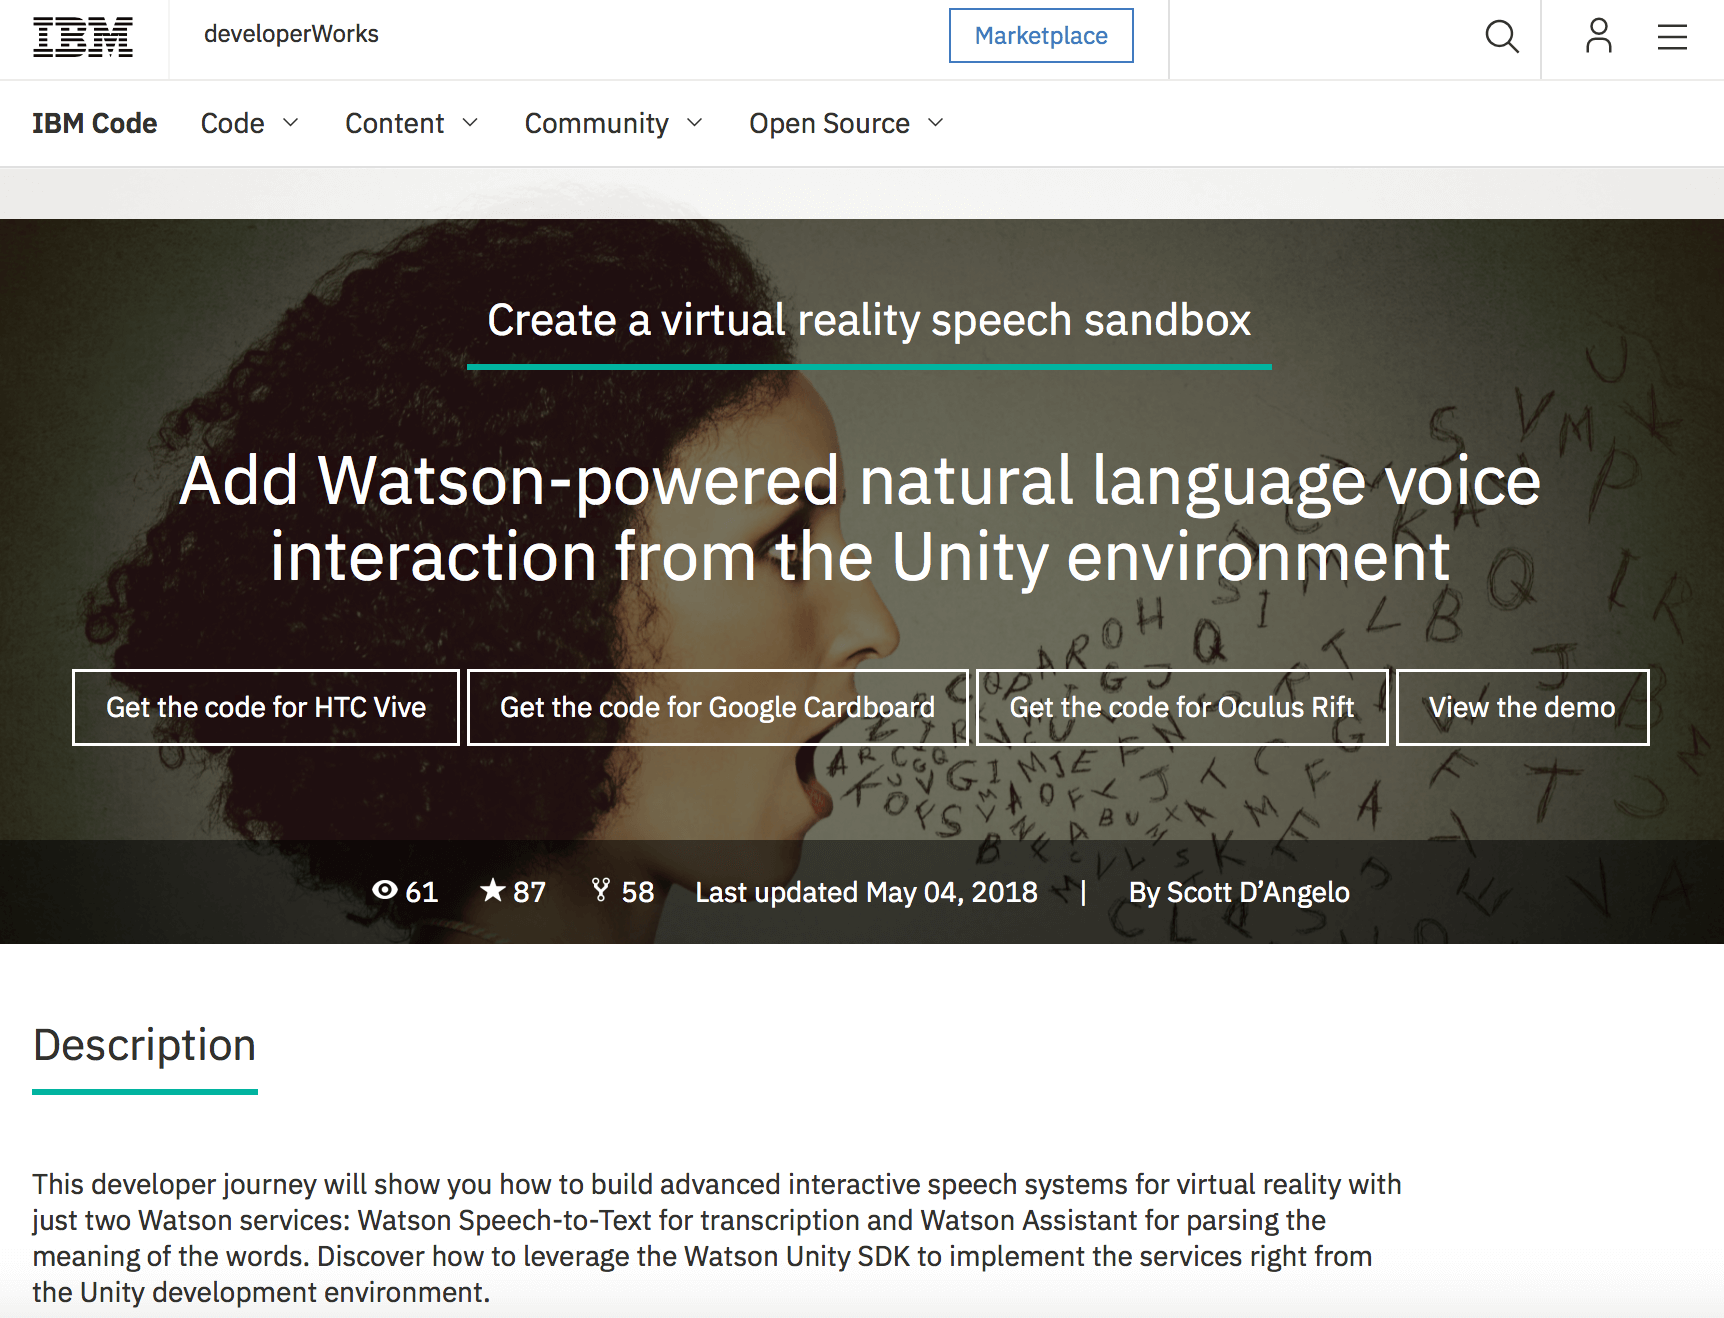
Task: Open the Open Source menu item
Action: tap(830, 123)
